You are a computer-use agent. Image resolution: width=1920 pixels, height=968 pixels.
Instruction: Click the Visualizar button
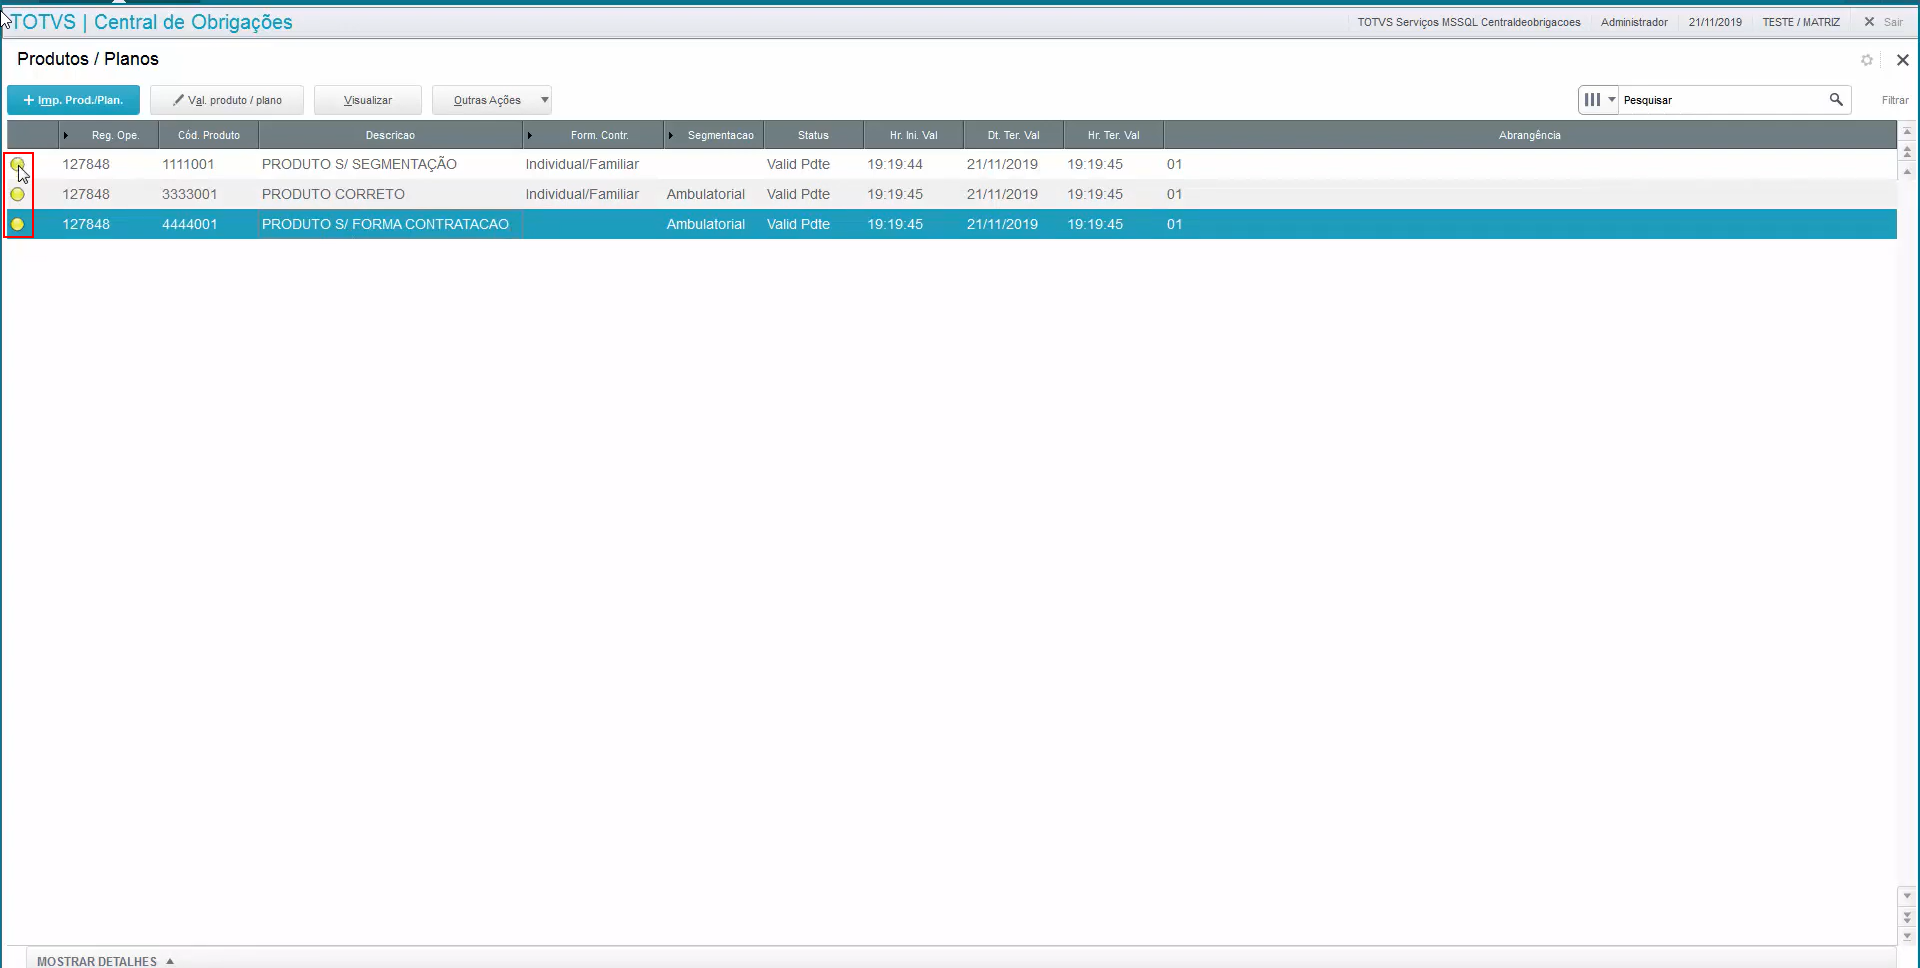[368, 100]
